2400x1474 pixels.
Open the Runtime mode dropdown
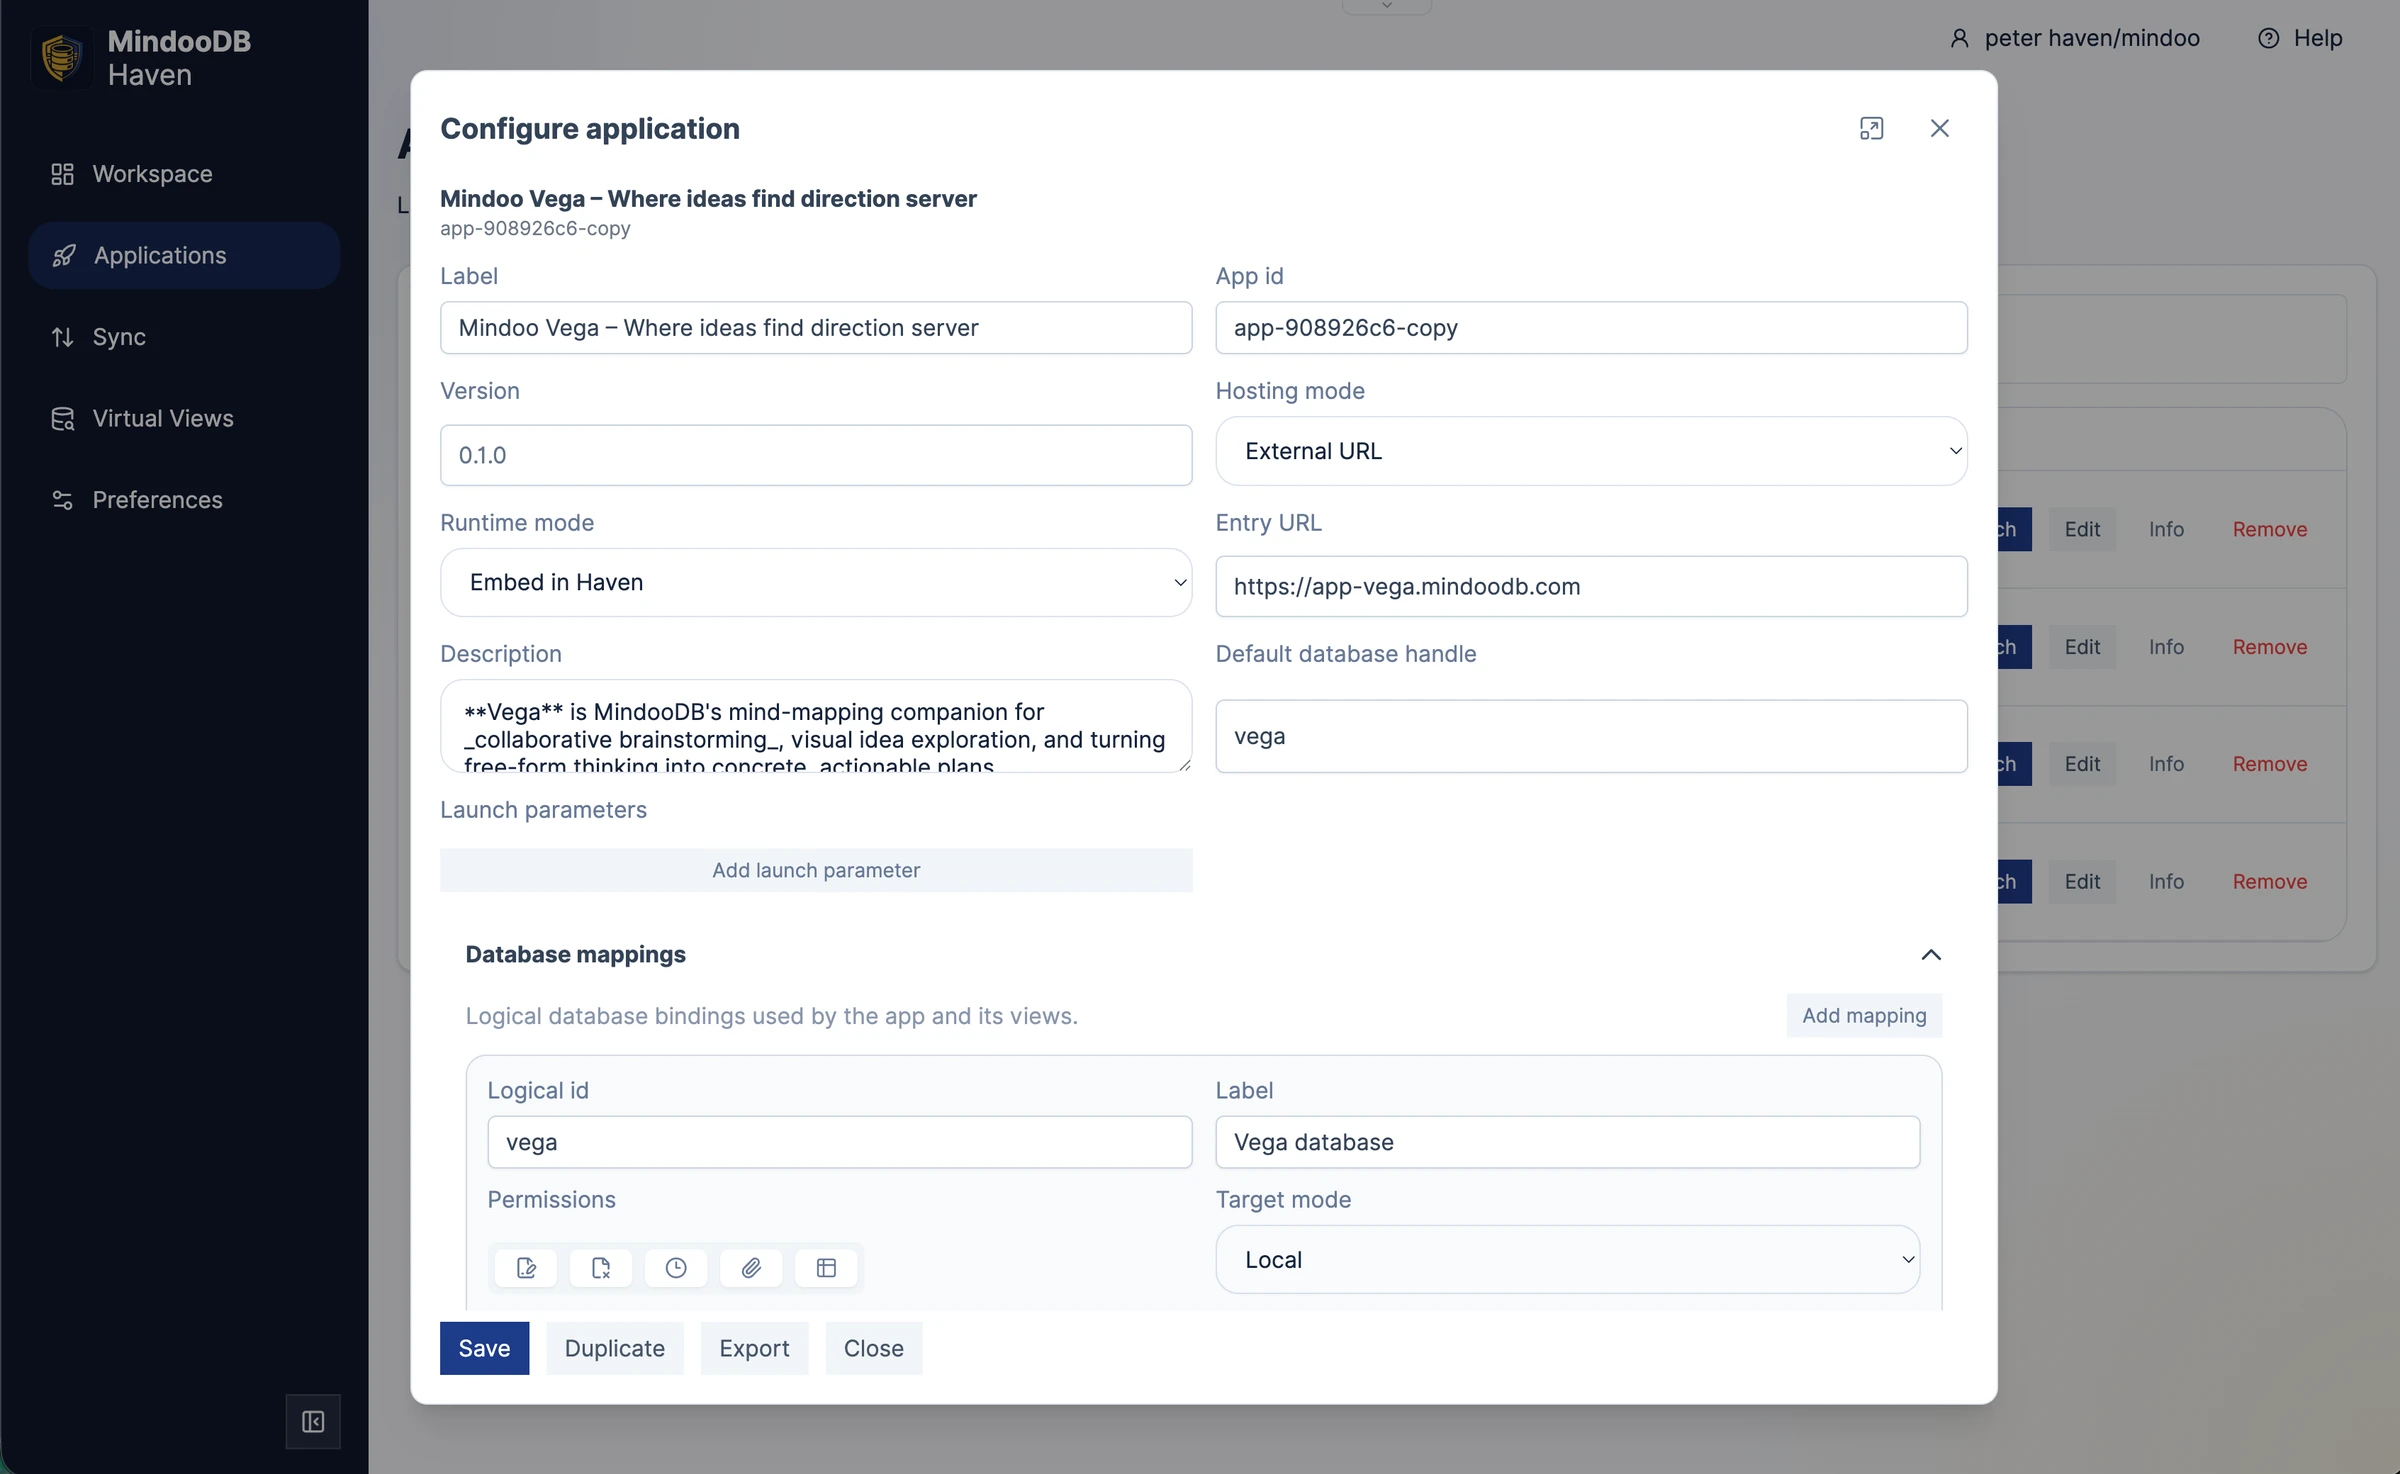pyautogui.click(x=816, y=582)
